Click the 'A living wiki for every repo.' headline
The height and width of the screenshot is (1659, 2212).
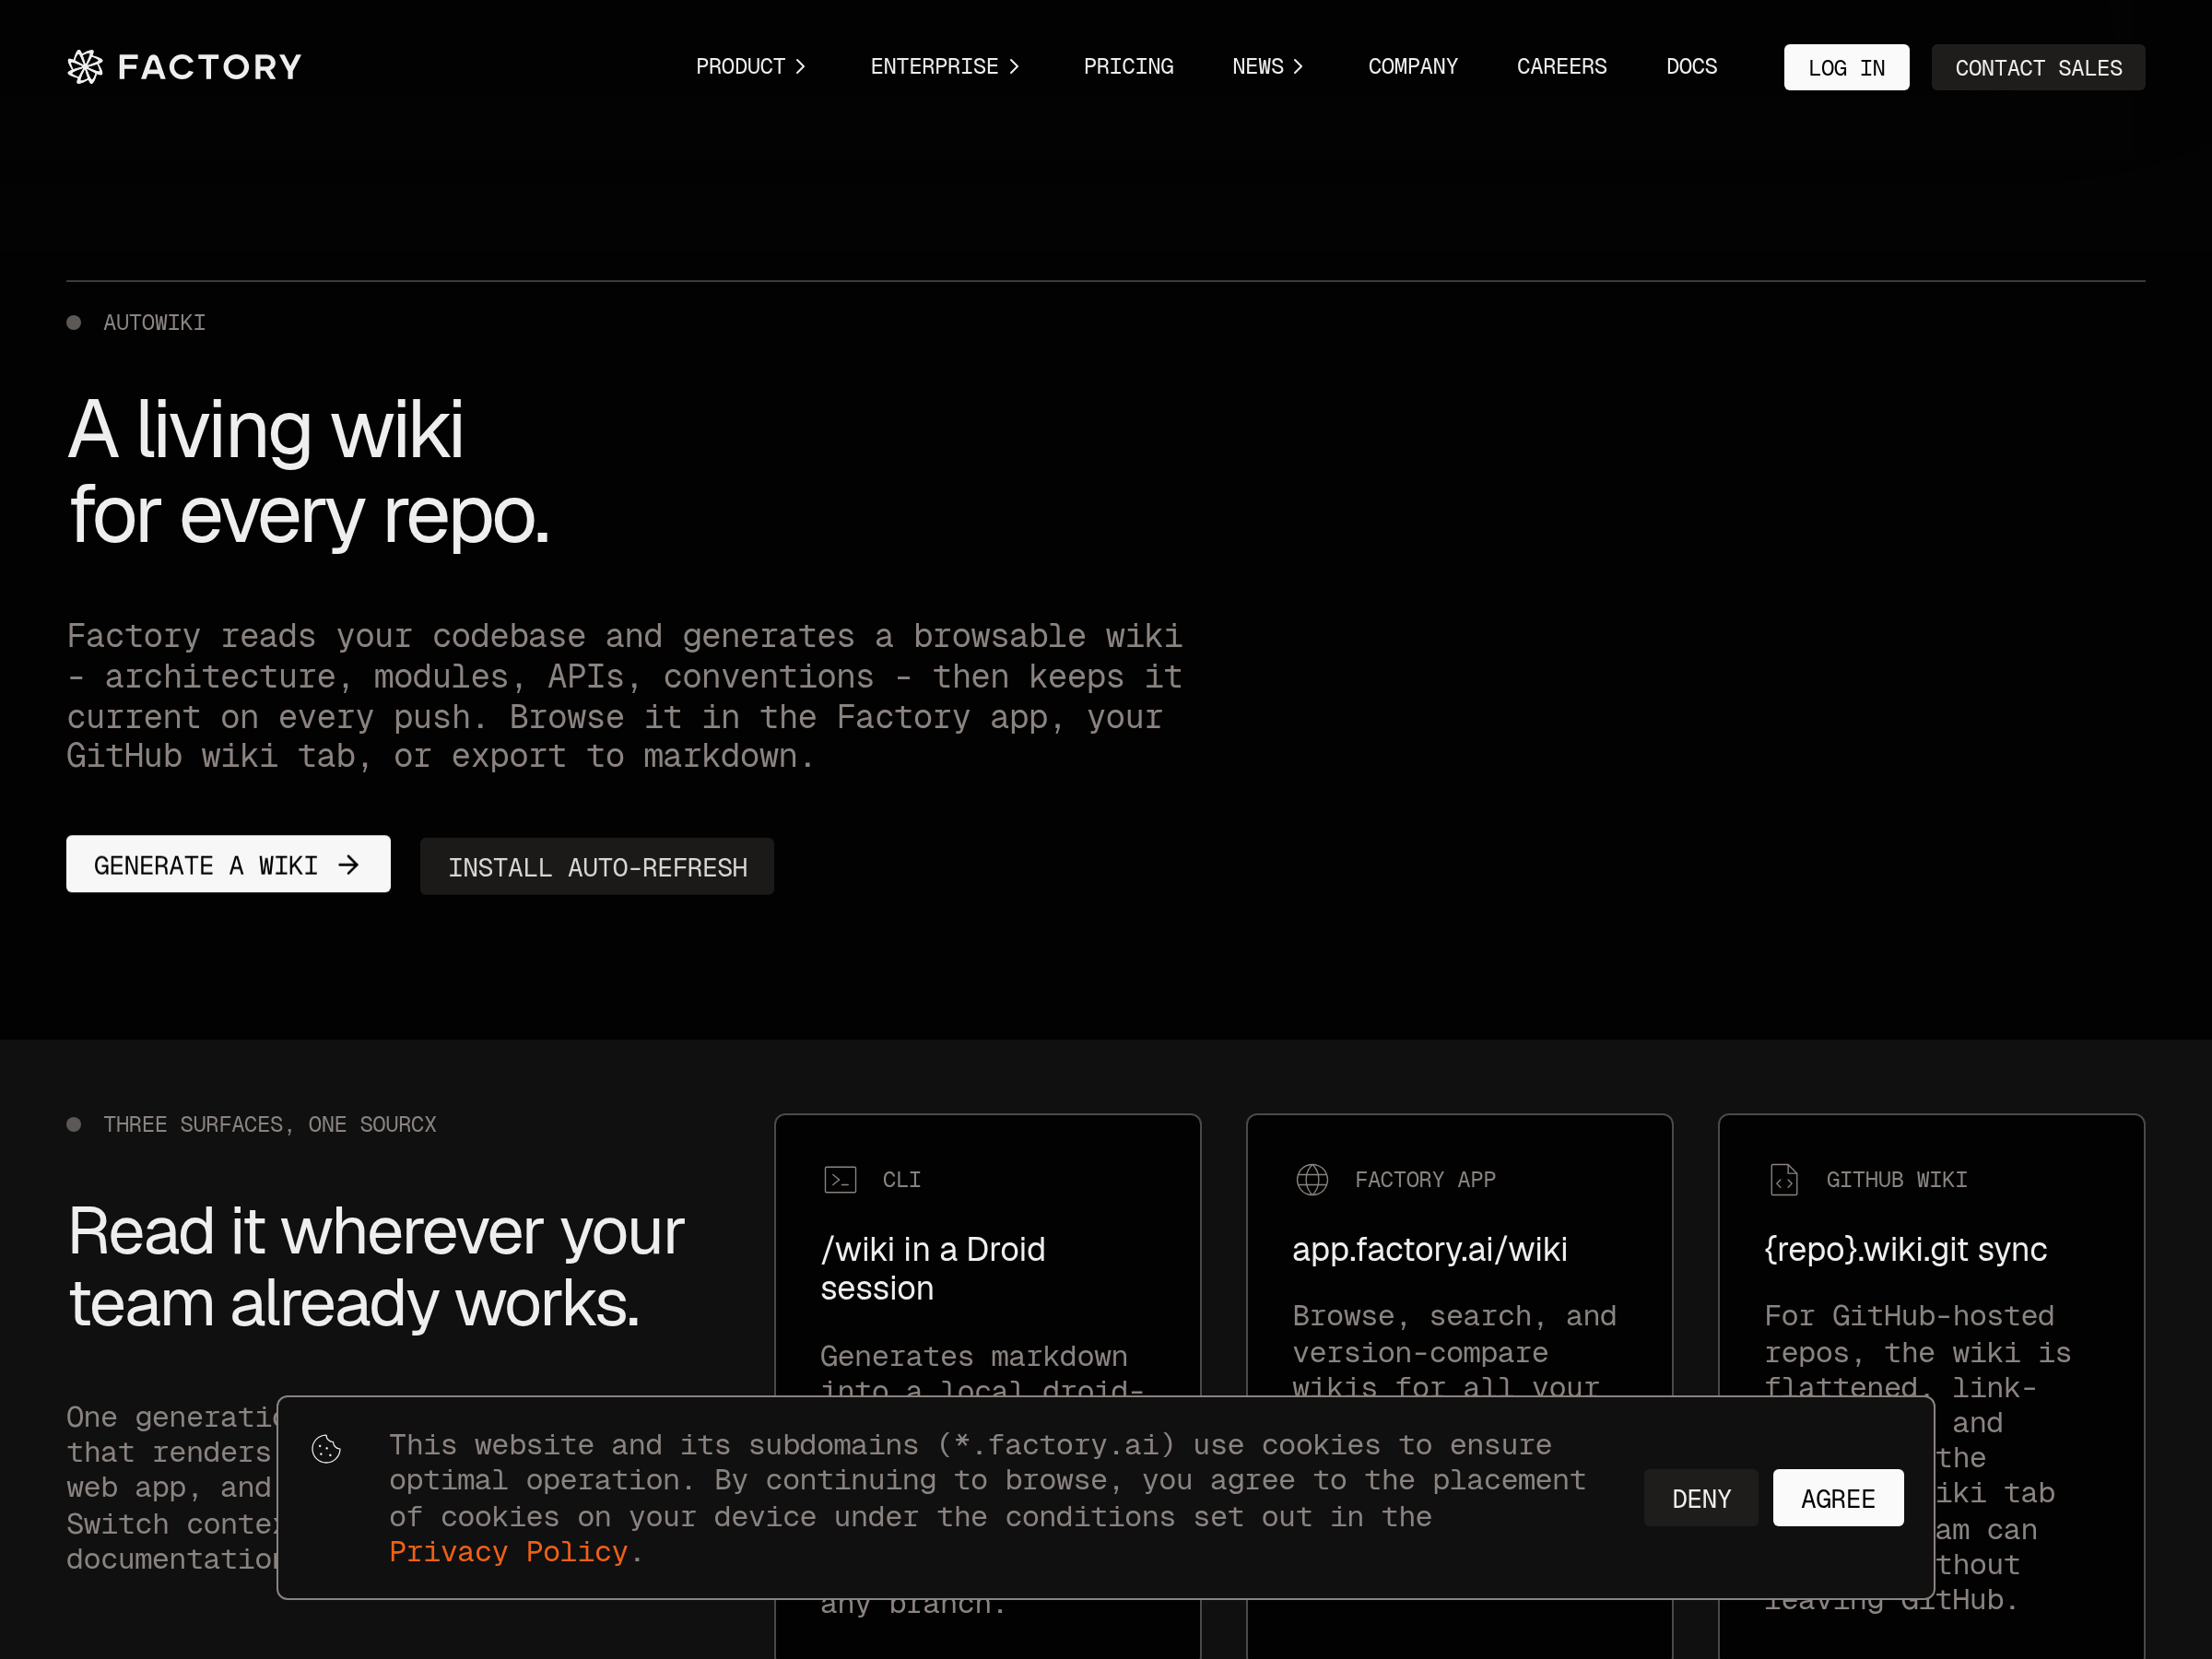(x=309, y=472)
